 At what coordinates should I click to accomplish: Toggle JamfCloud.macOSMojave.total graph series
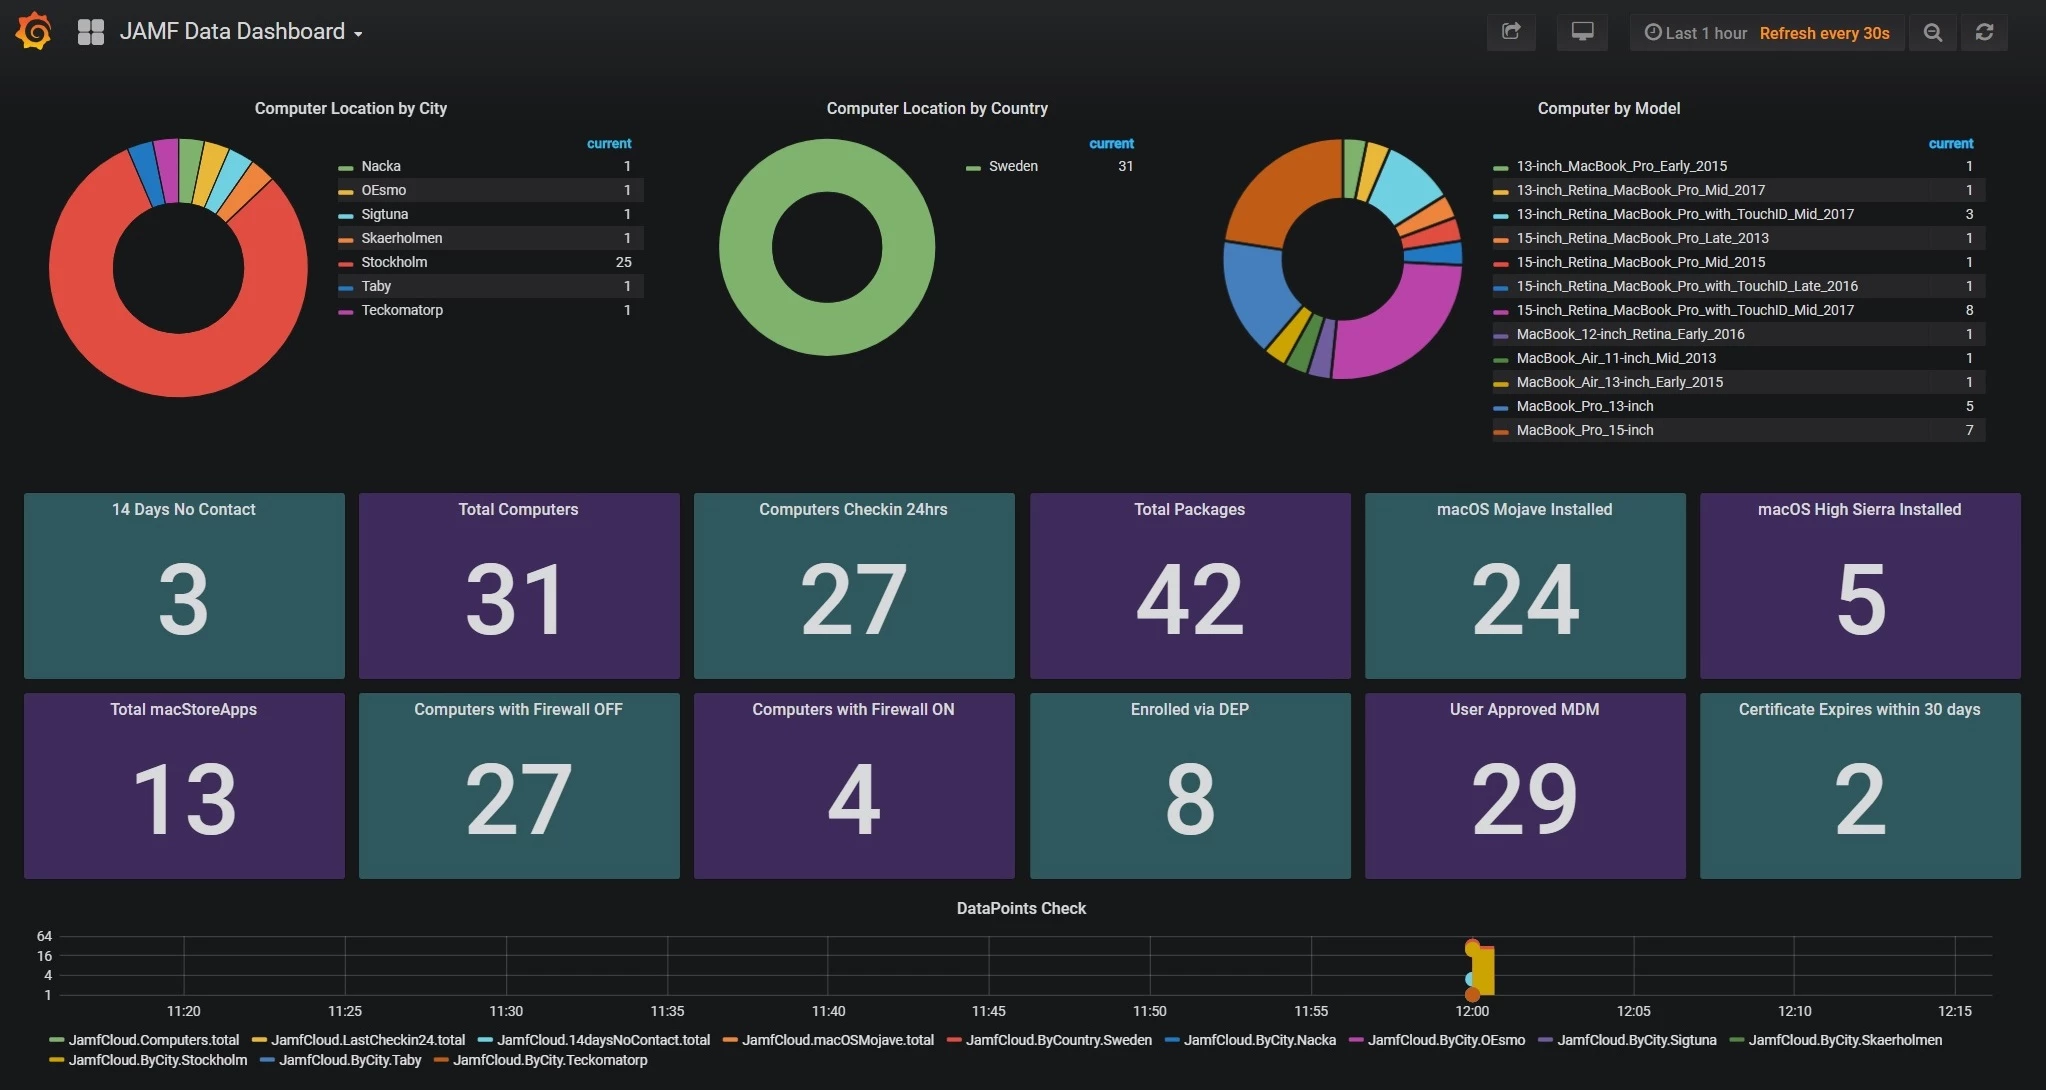(837, 1040)
